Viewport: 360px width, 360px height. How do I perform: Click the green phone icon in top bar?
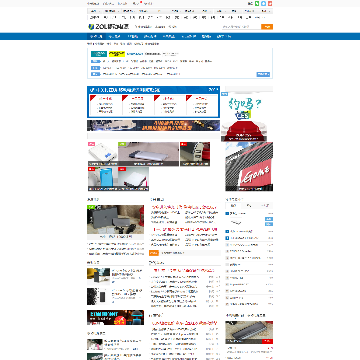[x=257, y=3]
